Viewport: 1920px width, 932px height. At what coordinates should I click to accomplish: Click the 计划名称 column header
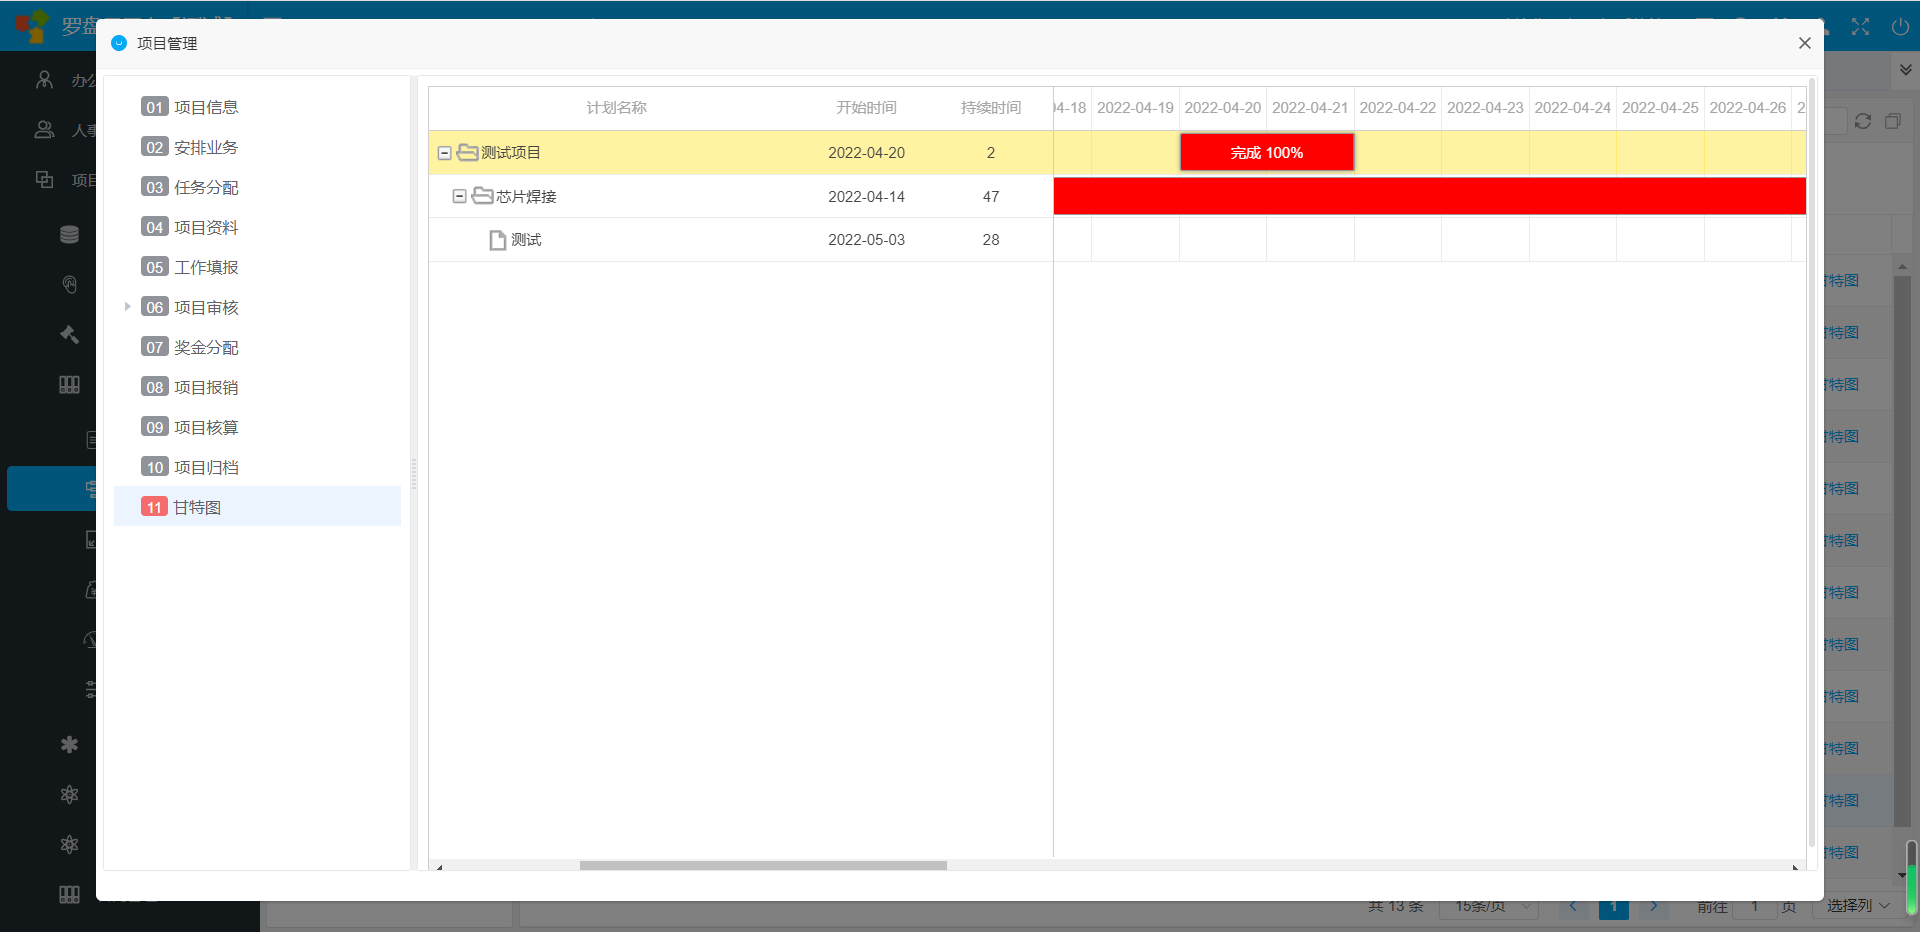616,108
